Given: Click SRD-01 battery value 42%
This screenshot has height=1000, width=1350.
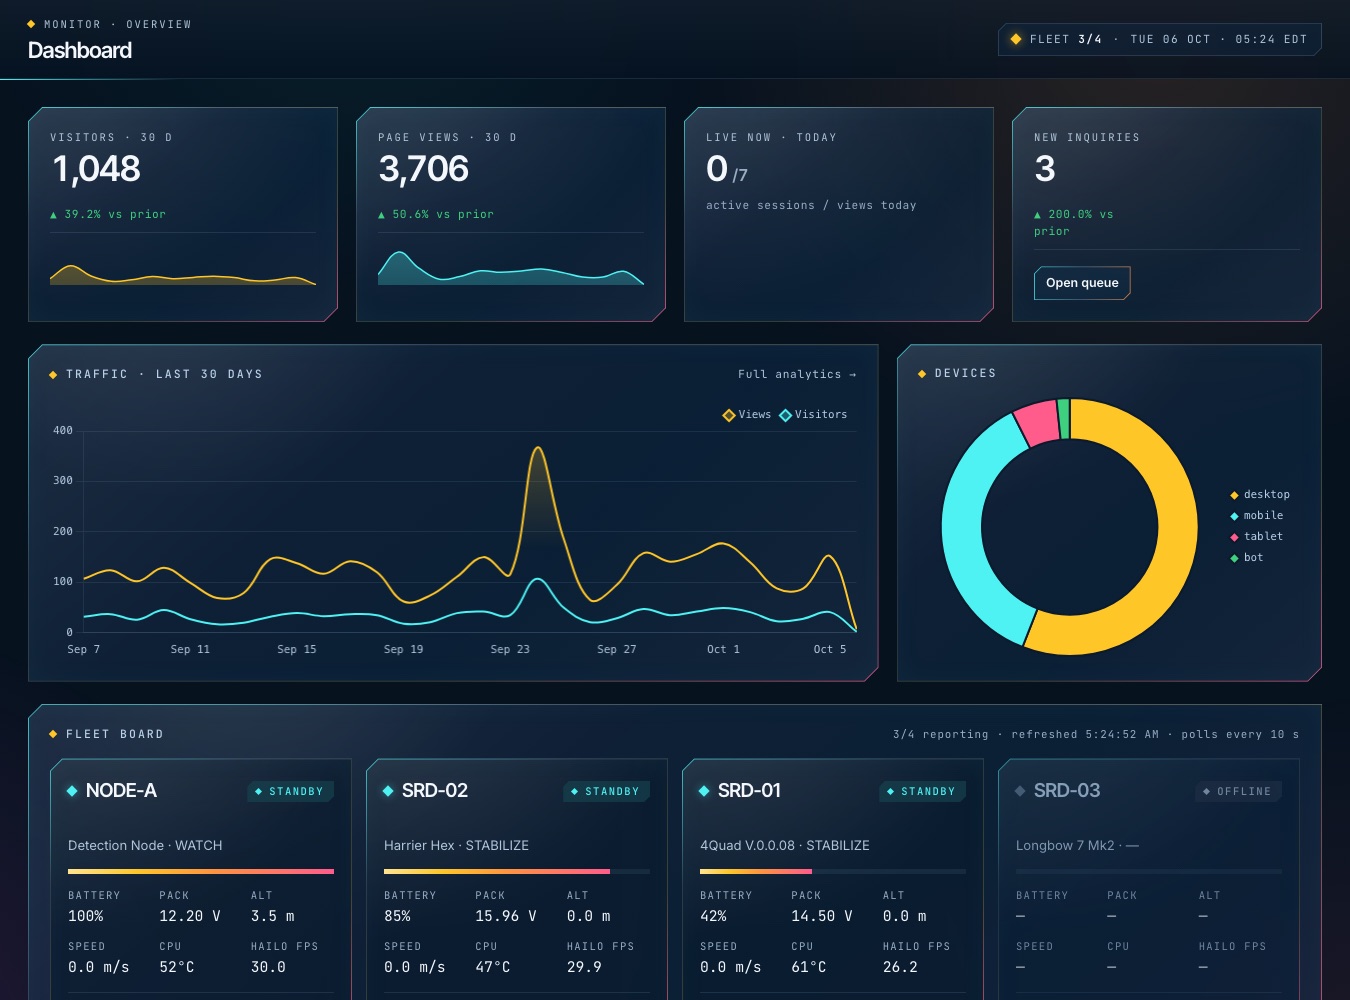Looking at the screenshot, I should pyautogui.click(x=713, y=916).
